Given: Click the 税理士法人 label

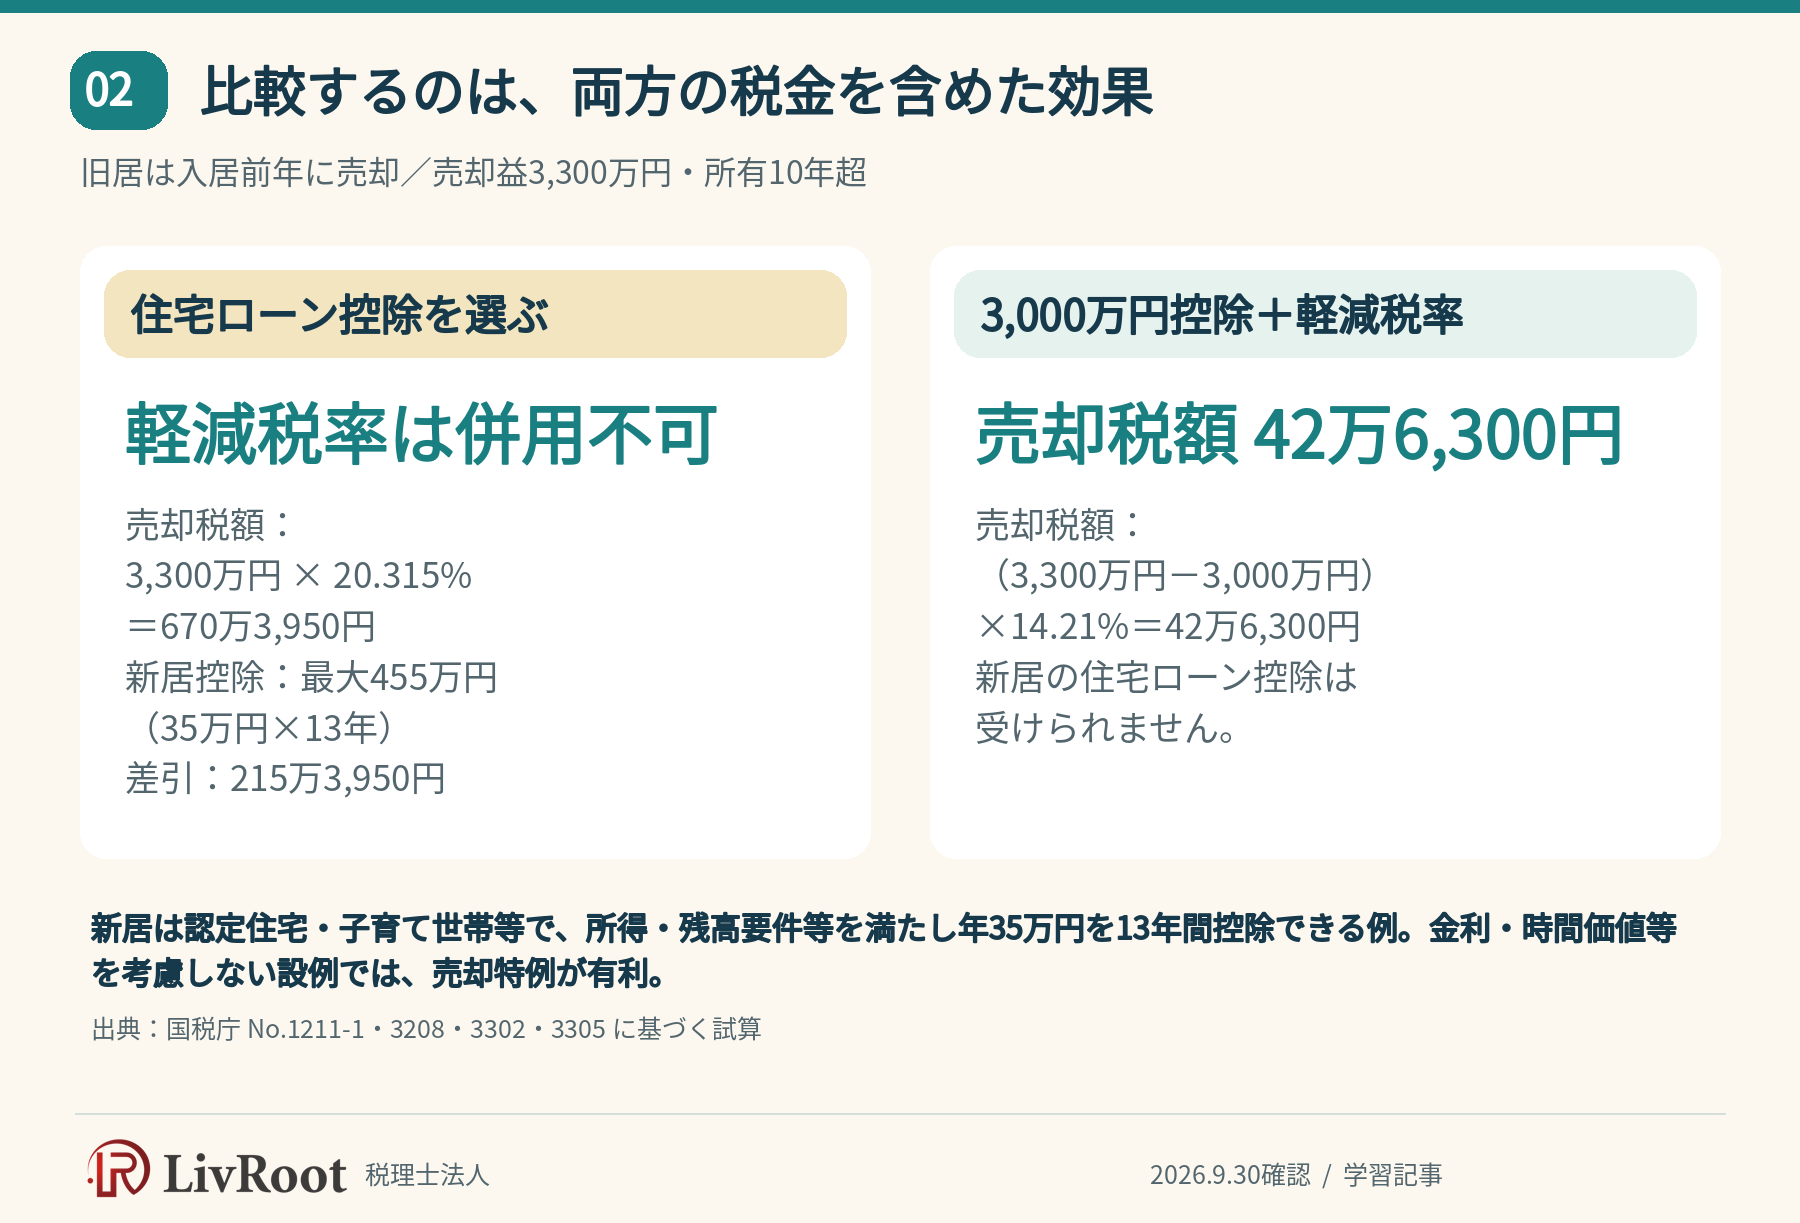Looking at the screenshot, I should coord(427,1175).
